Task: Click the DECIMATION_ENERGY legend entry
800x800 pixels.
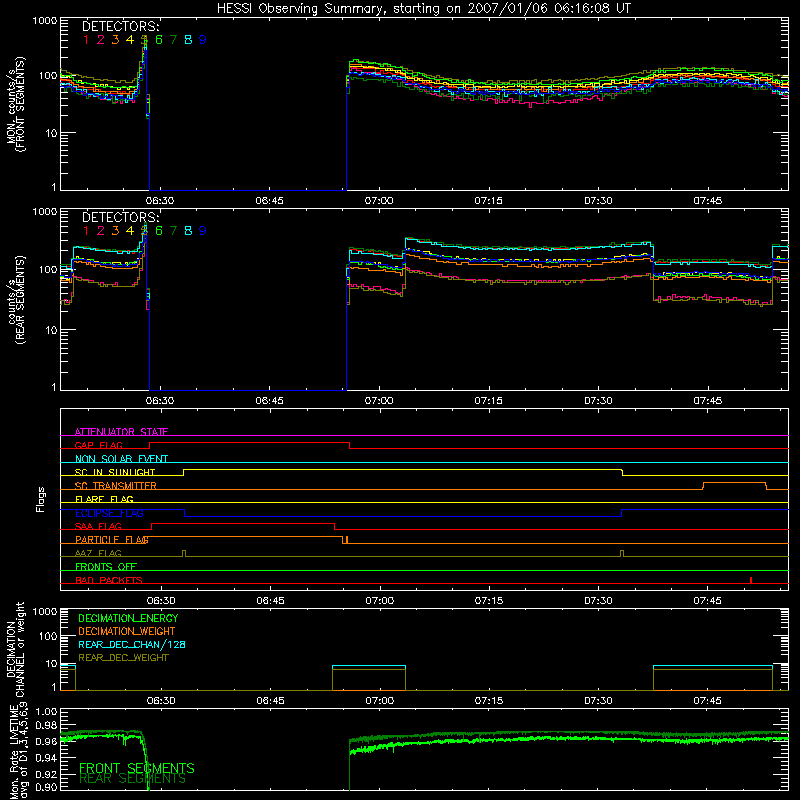Action: coord(128,618)
